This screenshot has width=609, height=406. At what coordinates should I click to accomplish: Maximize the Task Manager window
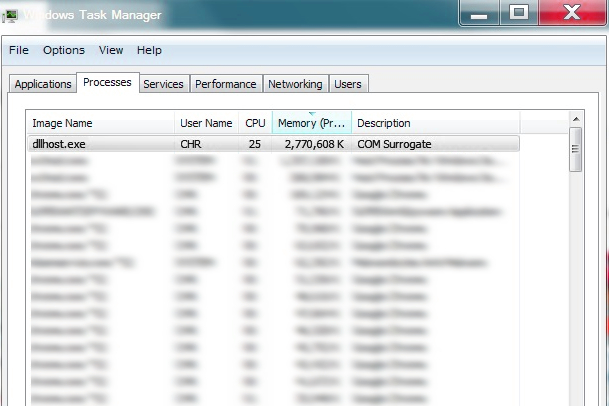pos(519,13)
